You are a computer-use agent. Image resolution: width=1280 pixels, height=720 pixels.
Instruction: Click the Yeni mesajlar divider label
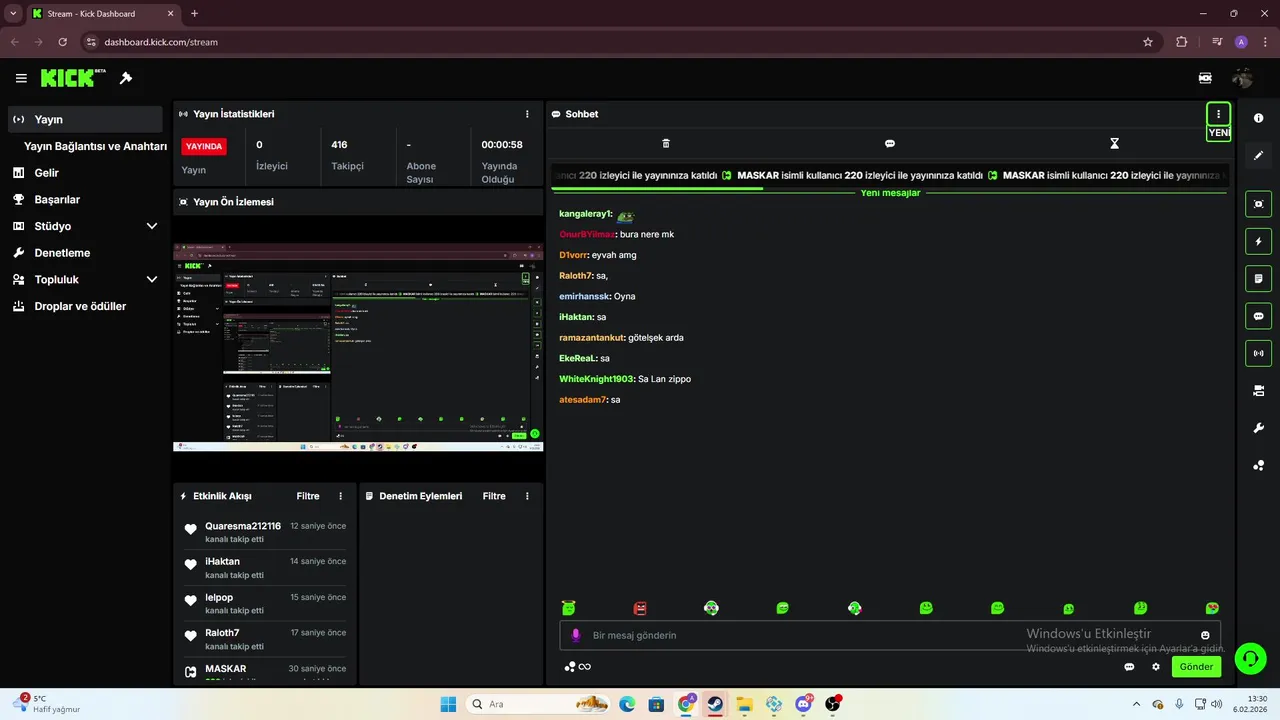coord(890,192)
